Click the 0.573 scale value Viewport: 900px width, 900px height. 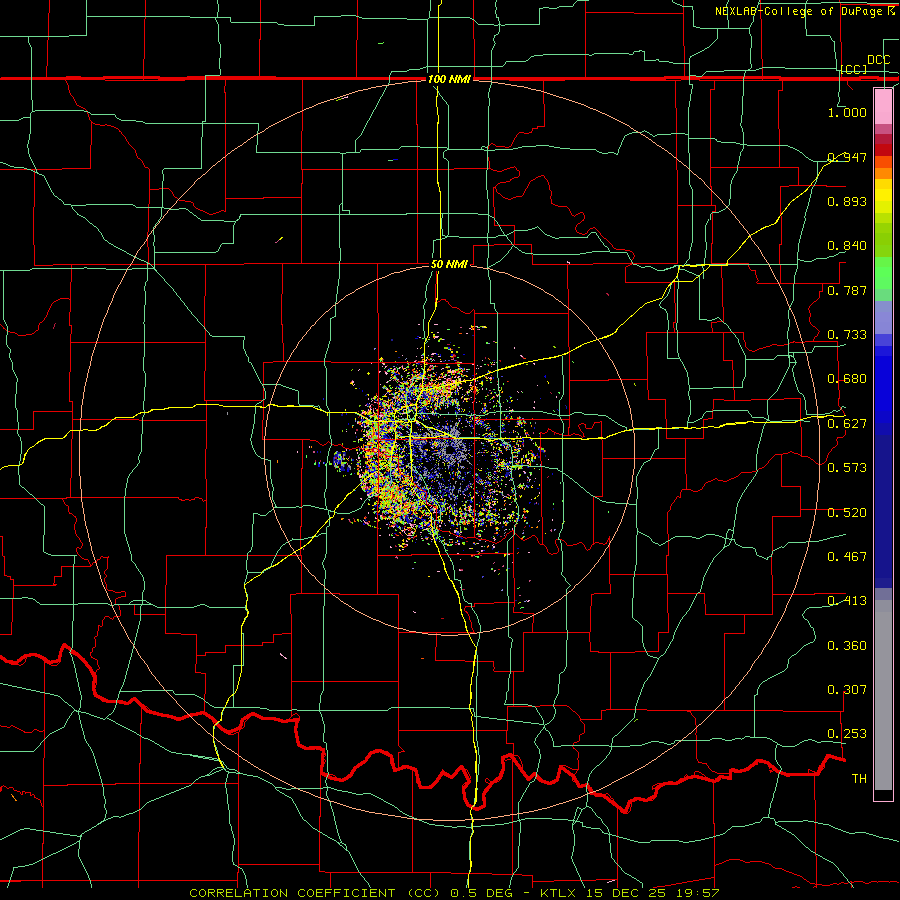[847, 468]
